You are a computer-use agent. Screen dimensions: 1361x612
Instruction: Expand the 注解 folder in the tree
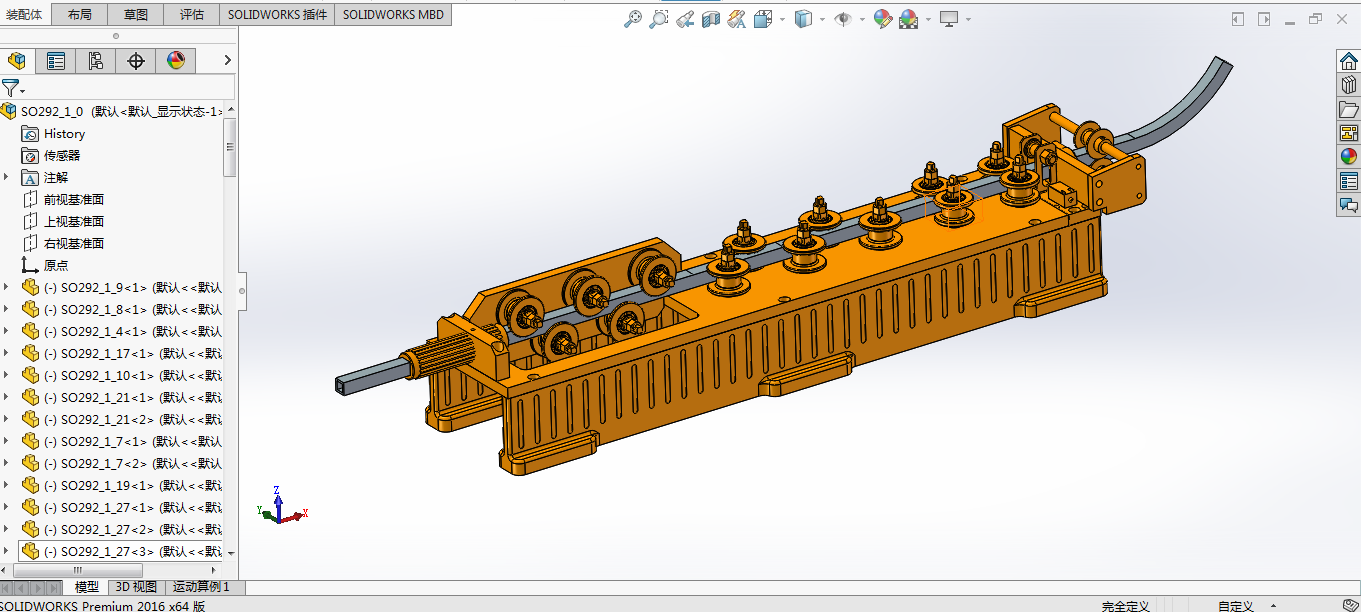coord(6,177)
